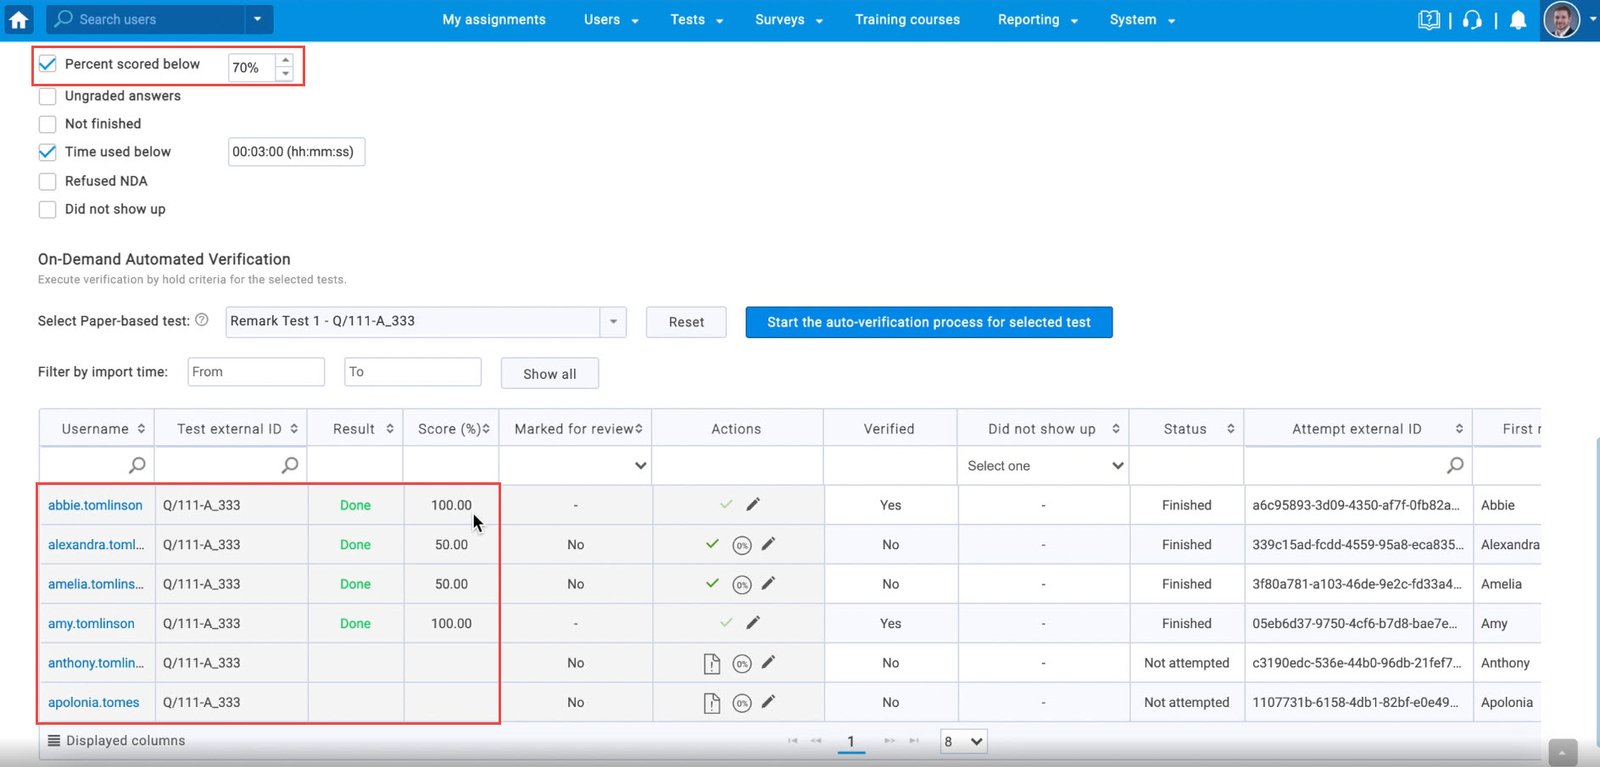Check the Refused NDA checkbox

[47, 181]
